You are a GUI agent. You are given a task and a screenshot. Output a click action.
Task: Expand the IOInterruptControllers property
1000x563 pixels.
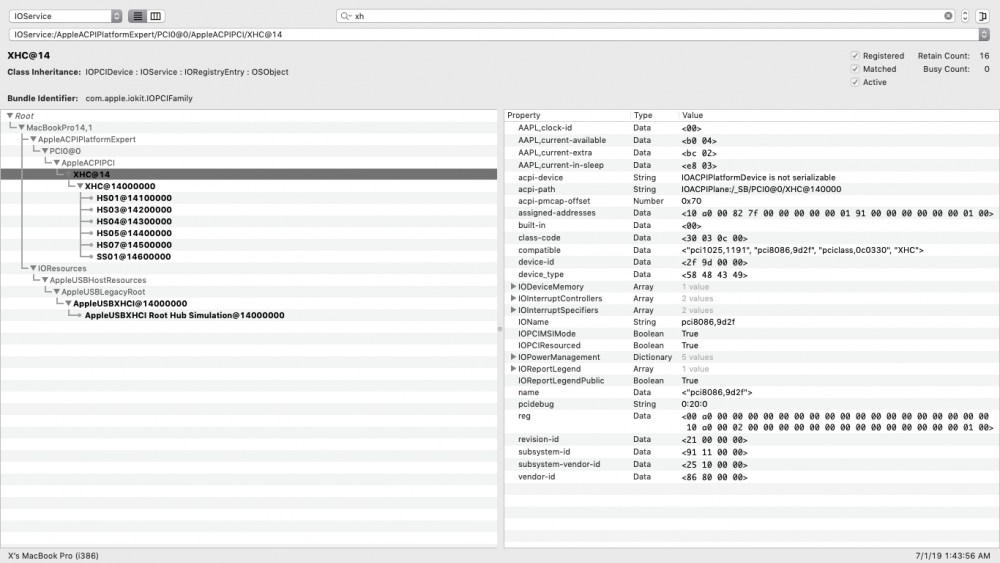513,298
